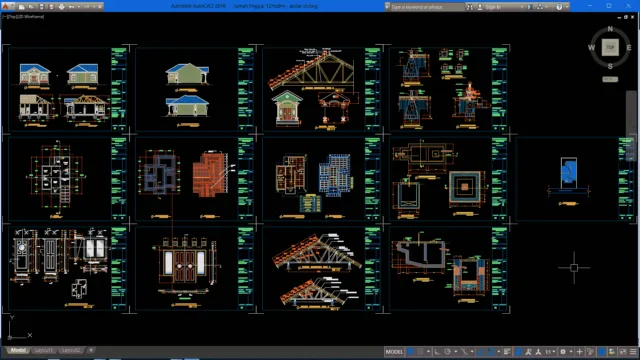The width and height of the screenshot is (640, 360).
Task: Switch to the Layout1 tab
Action: tap(43, 350)
